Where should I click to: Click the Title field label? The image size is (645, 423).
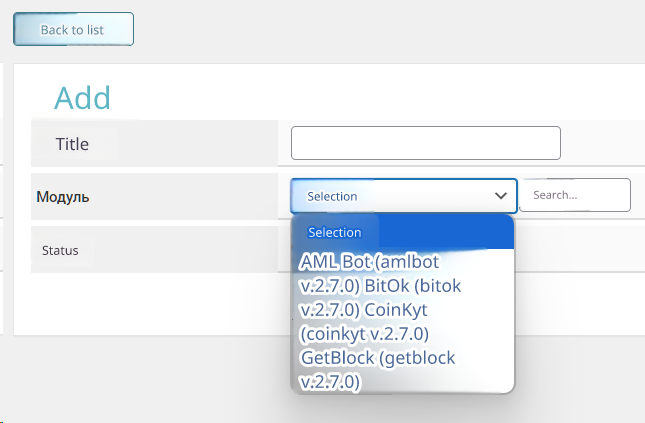click(72, 144)
